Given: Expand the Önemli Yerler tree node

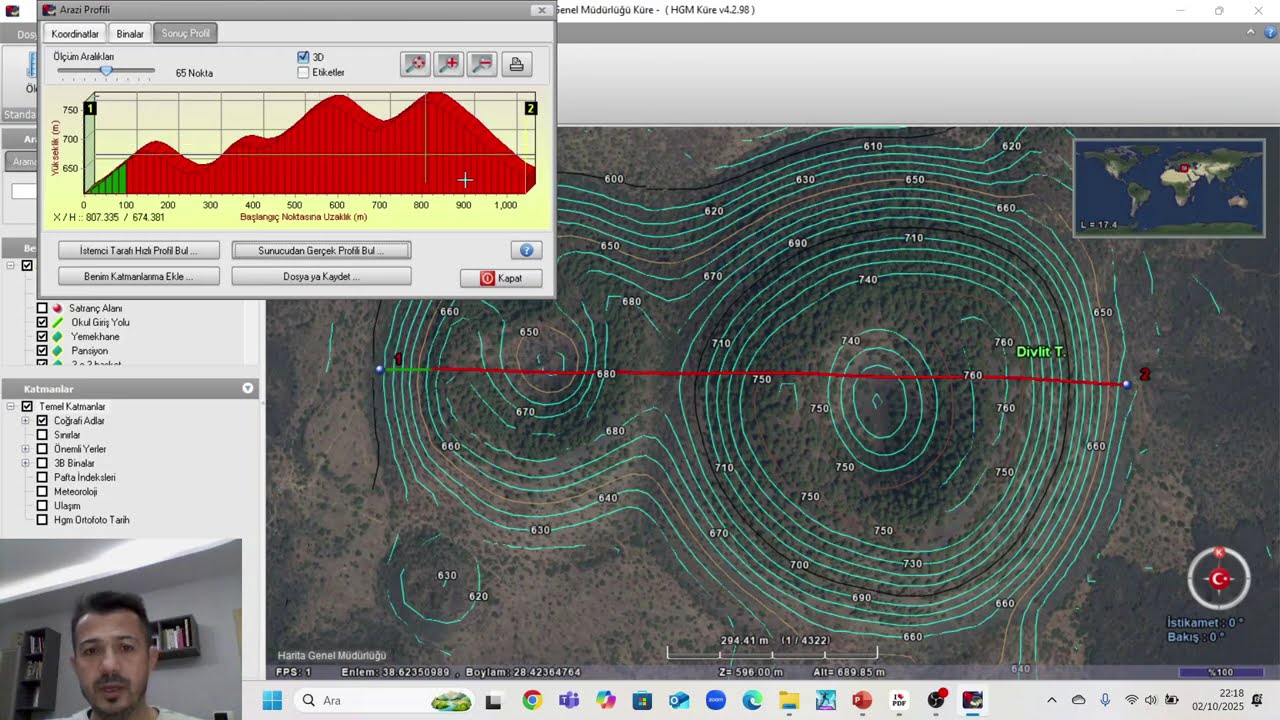Looking at the screenshot, I should pos(25,449).
